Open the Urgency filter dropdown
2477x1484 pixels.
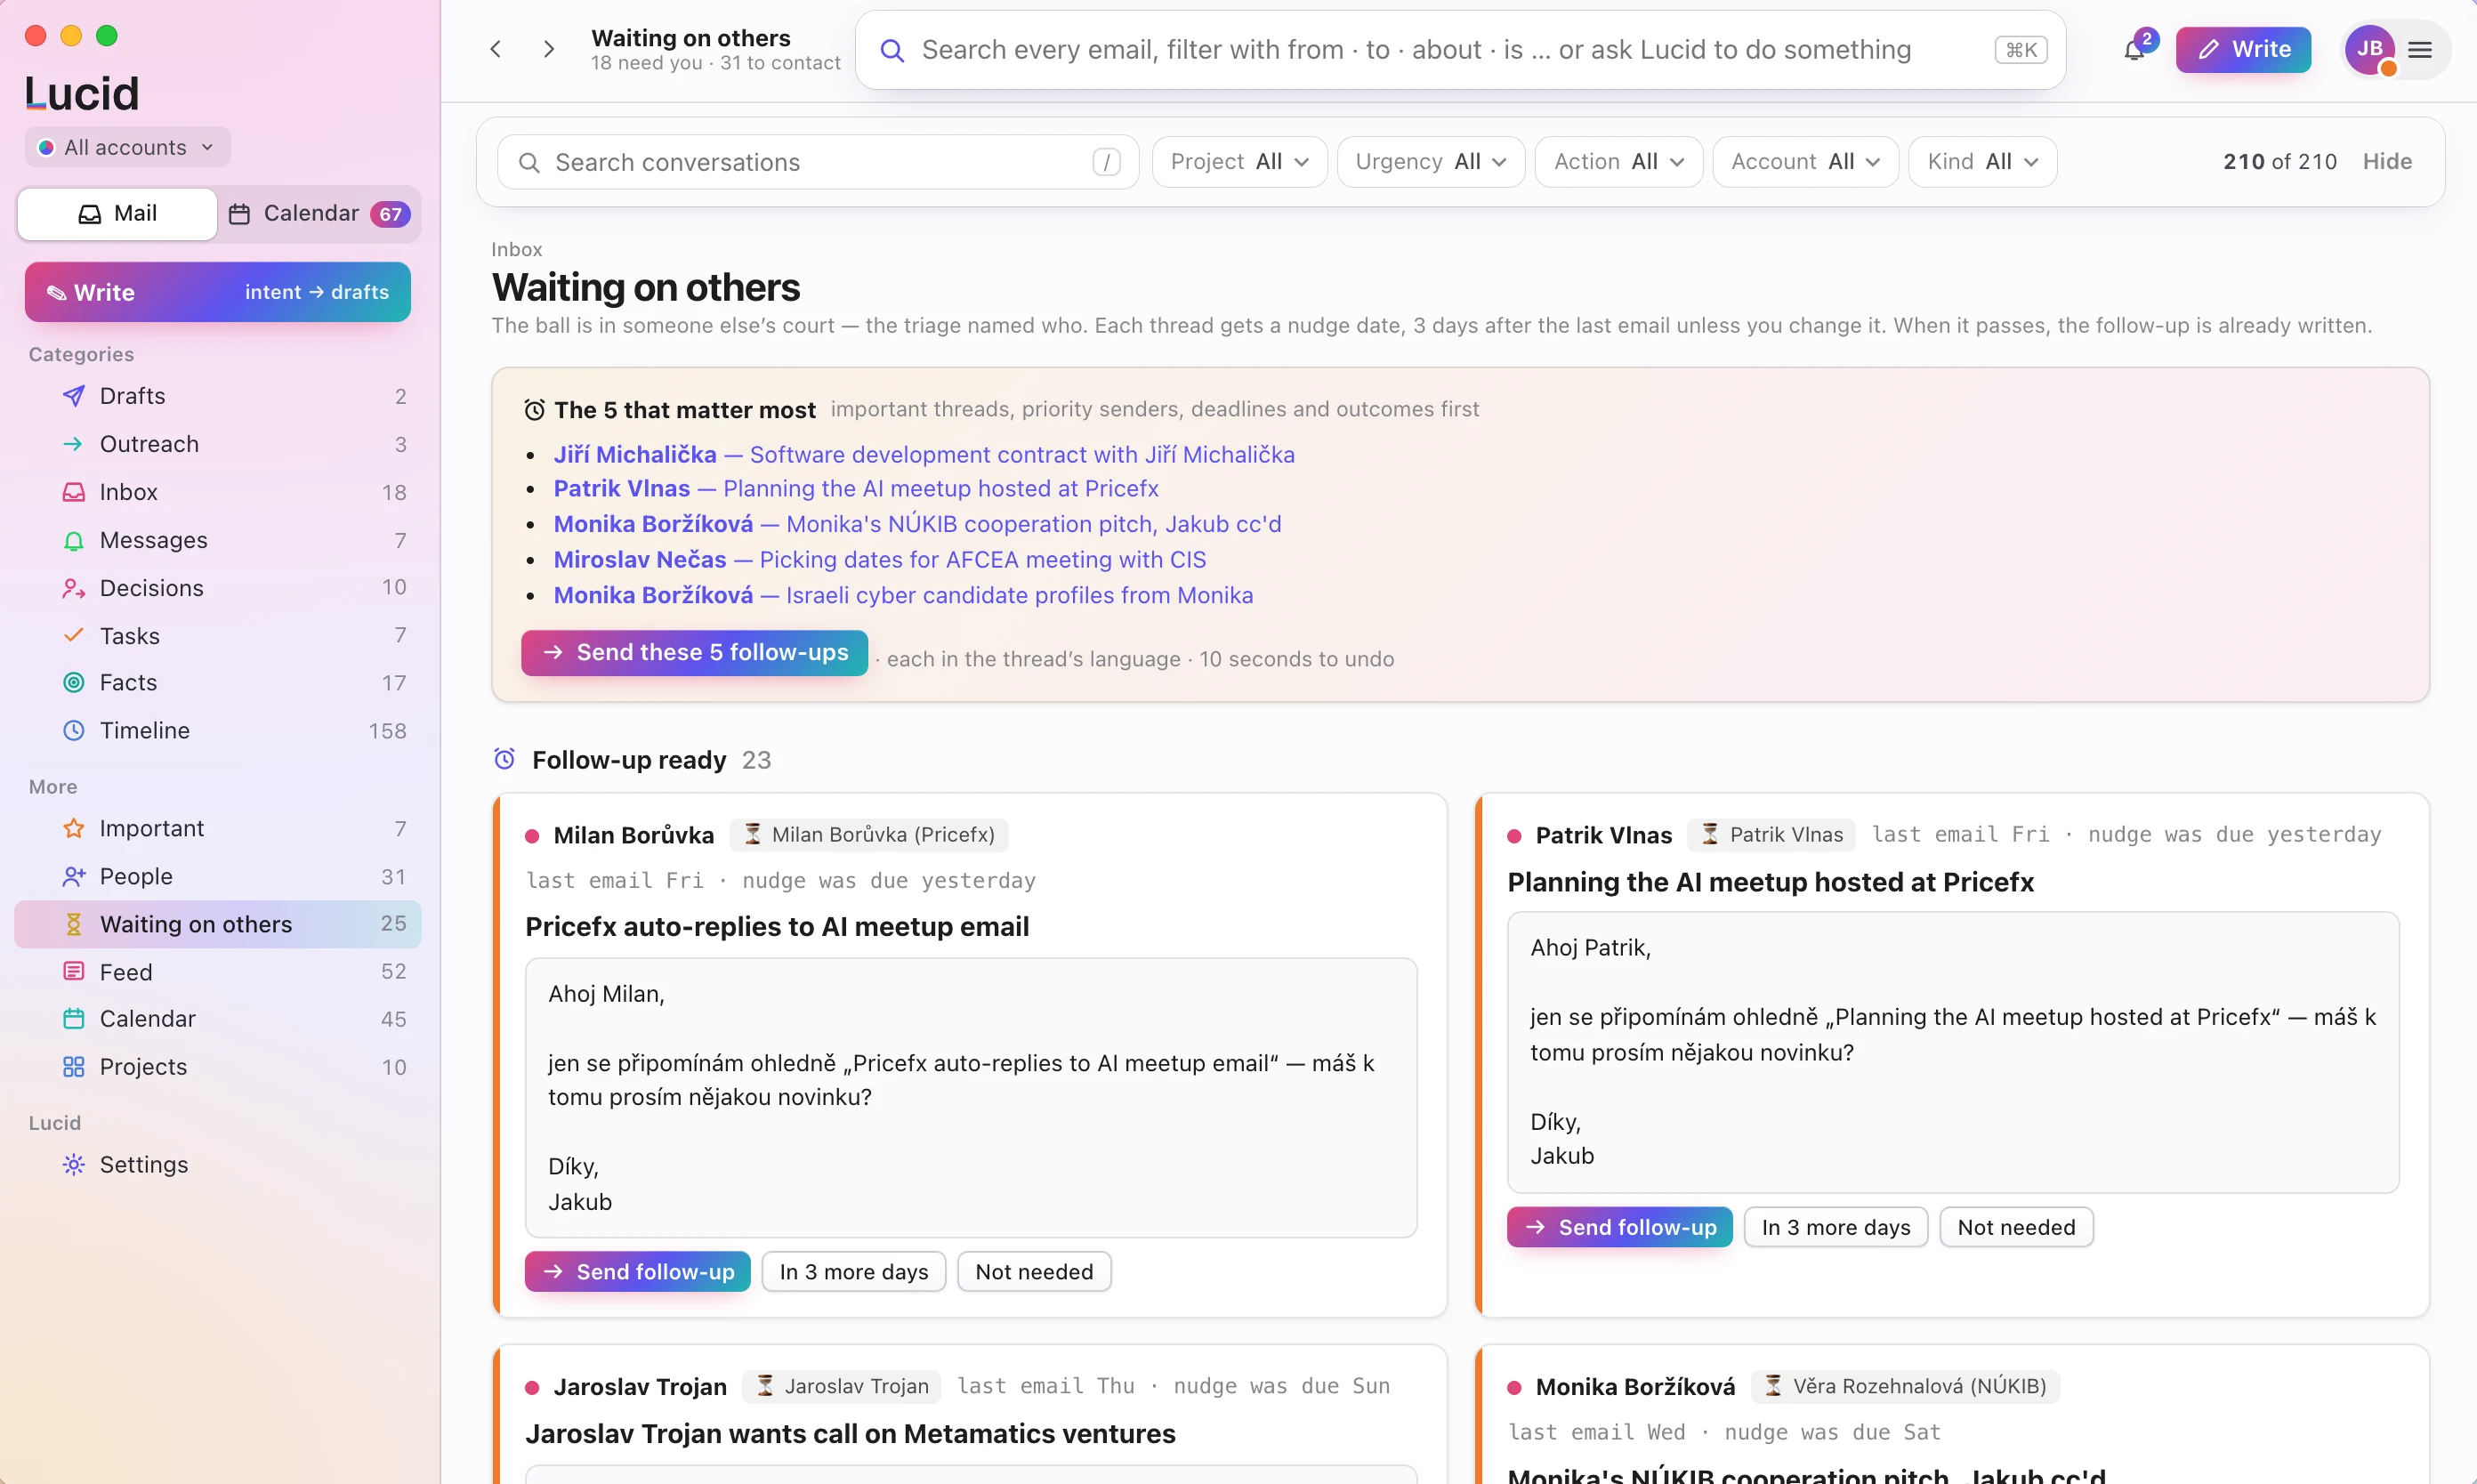tap(1430, 161)
